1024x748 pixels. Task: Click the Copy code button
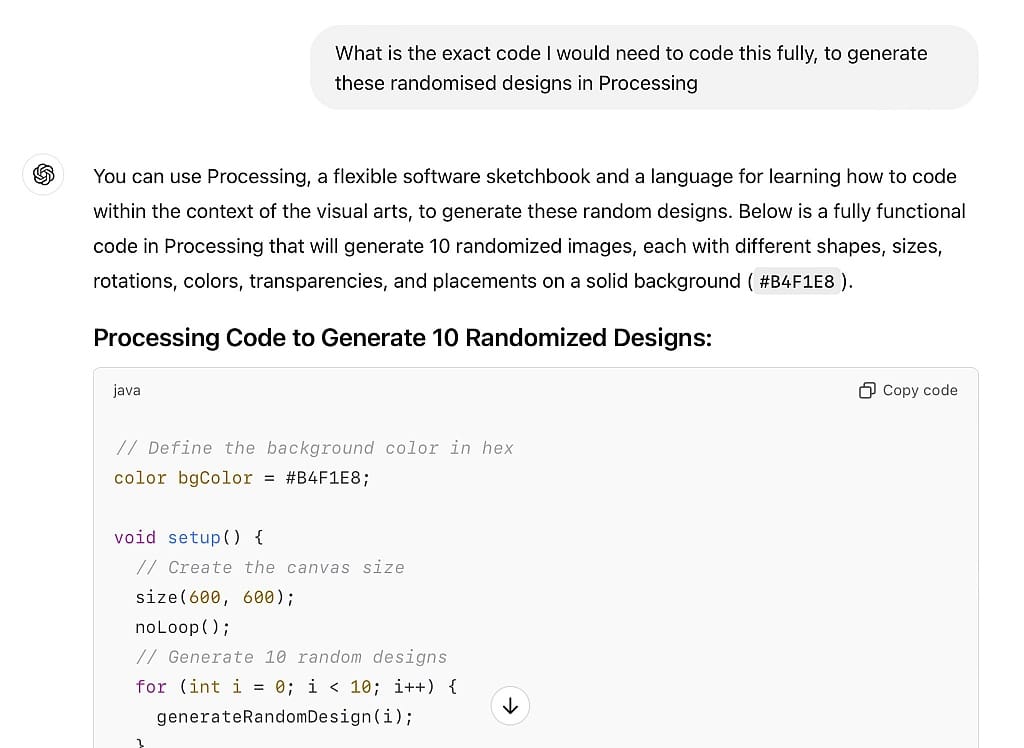[908, 390]
